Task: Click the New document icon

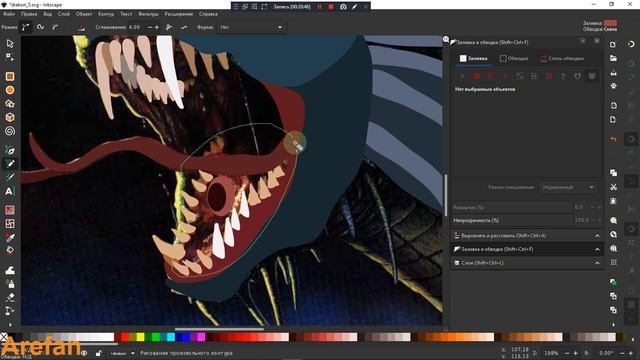Action: pos(613,44)
